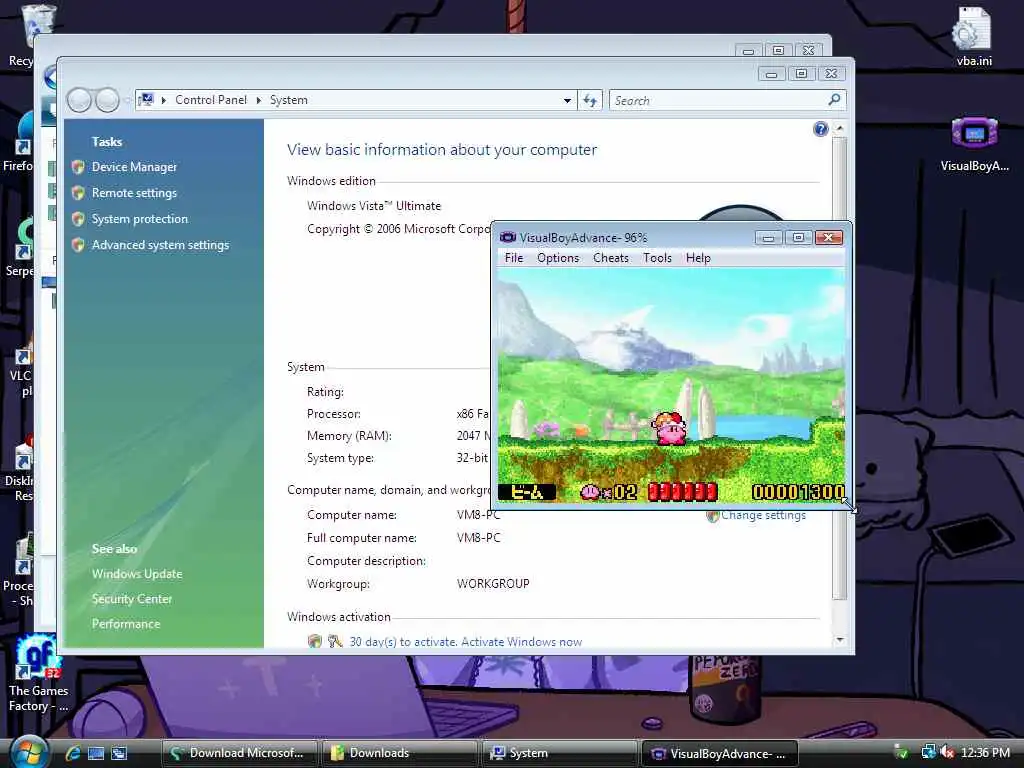Click the System window vertical scrollbar
The height and width of the screenshot is (768, 1024).
(x=840, y=369)
